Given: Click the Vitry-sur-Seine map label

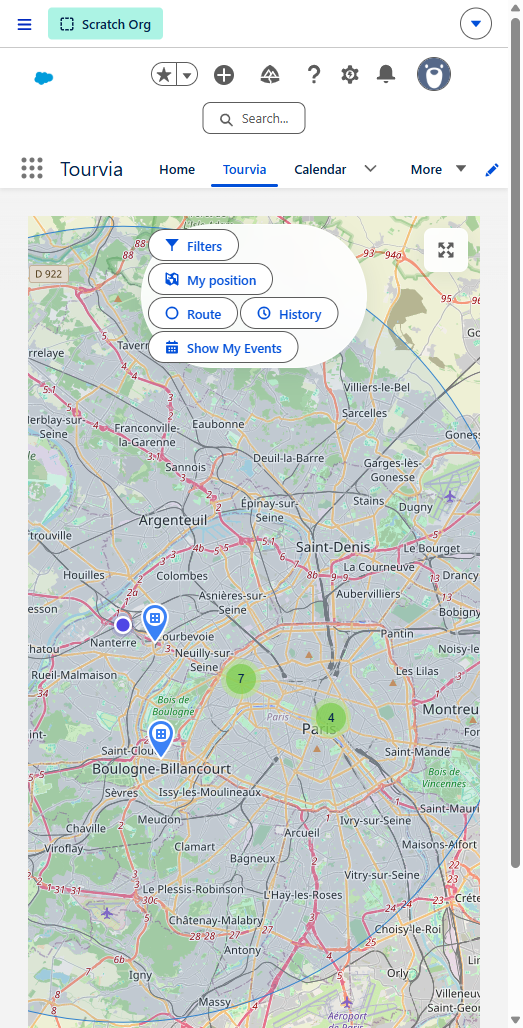Looking at the screenshot, I should click(x=381, y=875).
